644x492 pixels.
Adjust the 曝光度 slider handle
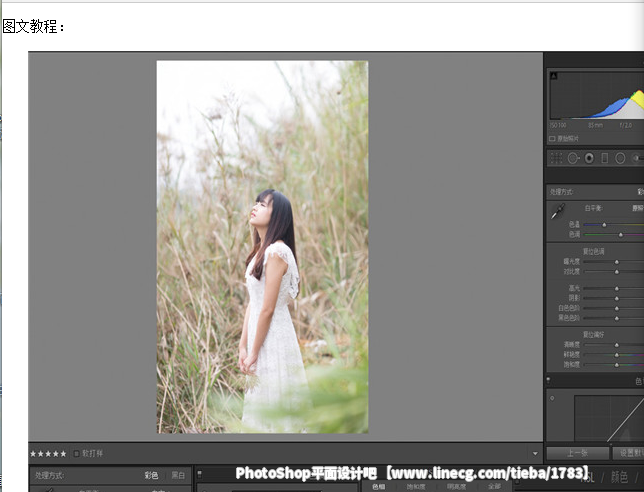coord(616,262)
